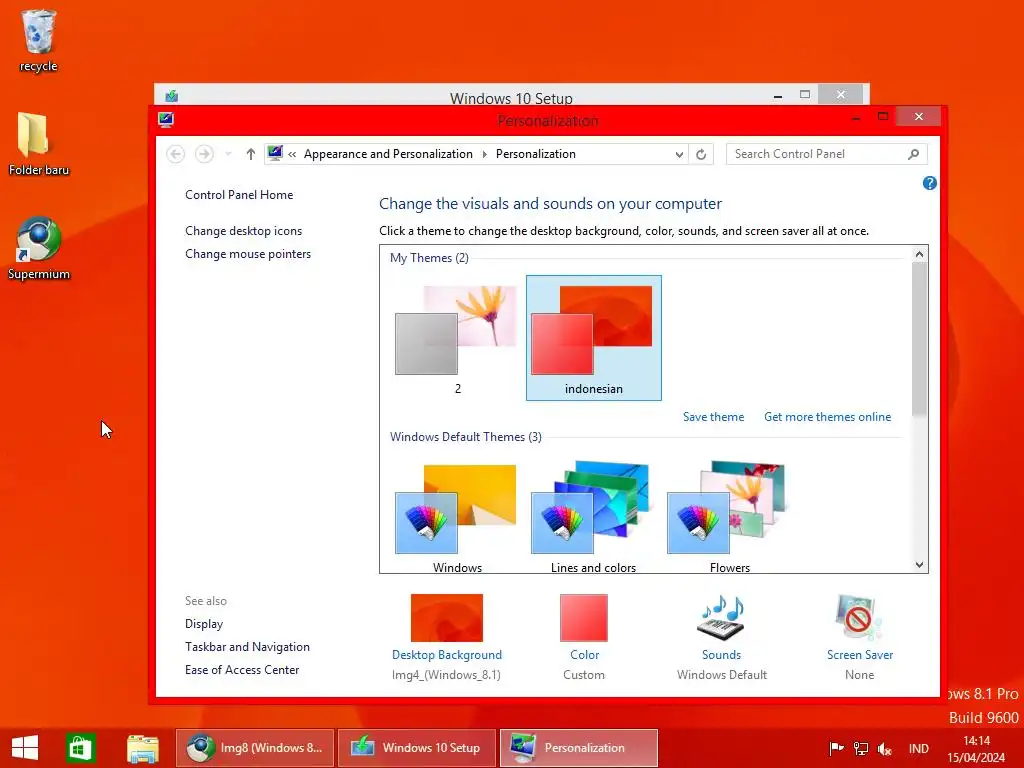The width and height of the screenshot is (1024, 768).
Task: Click the Personalization taskbar button
Action: (x=579, y=748)
